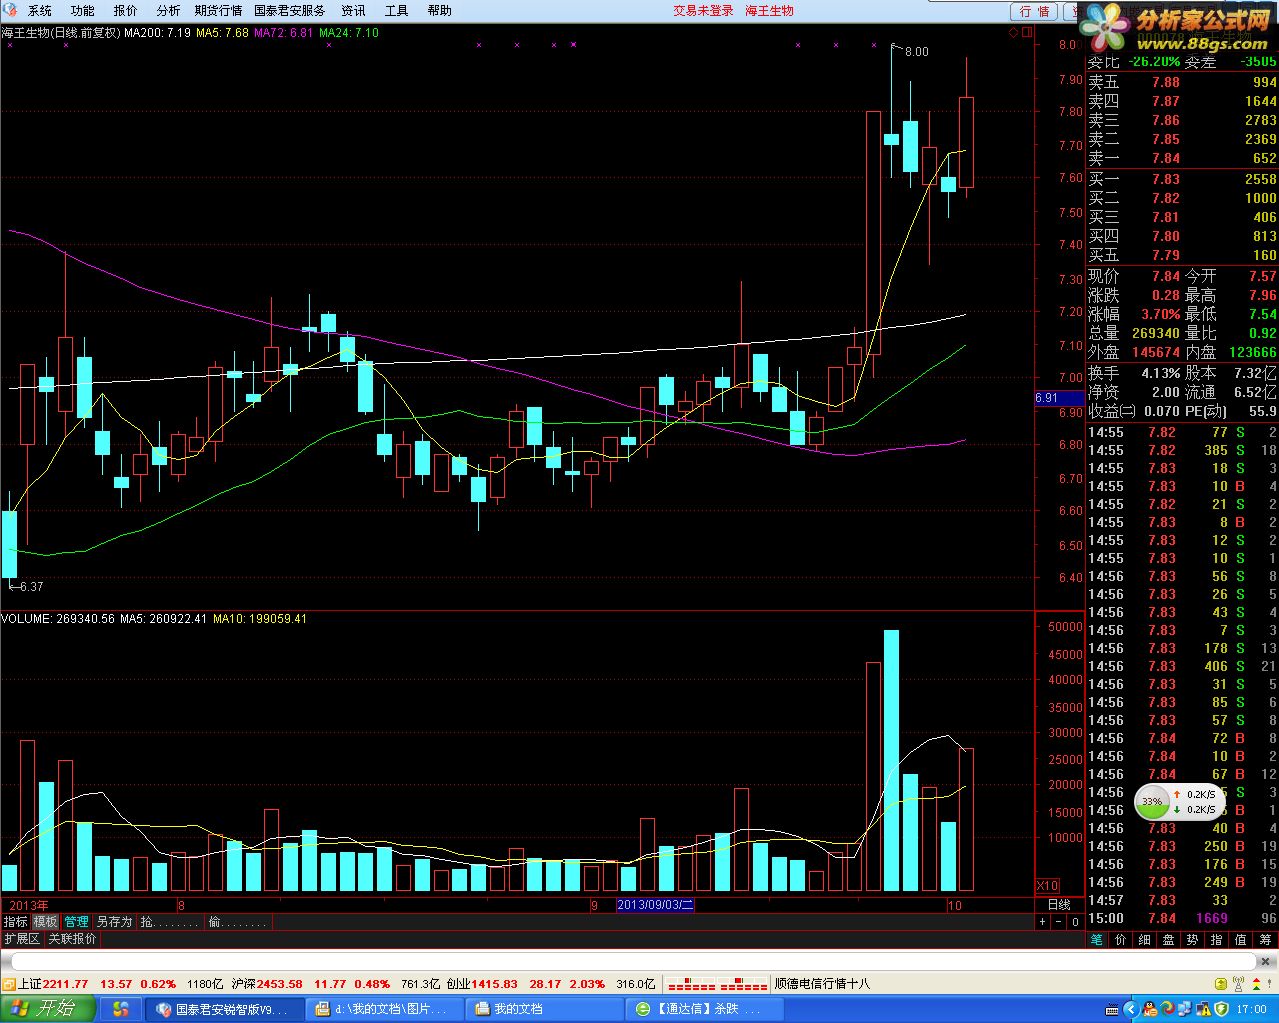The image size is (1279, 1023).
Task: Click the 行情 button at top right
Action: [x=1035, y=11]
